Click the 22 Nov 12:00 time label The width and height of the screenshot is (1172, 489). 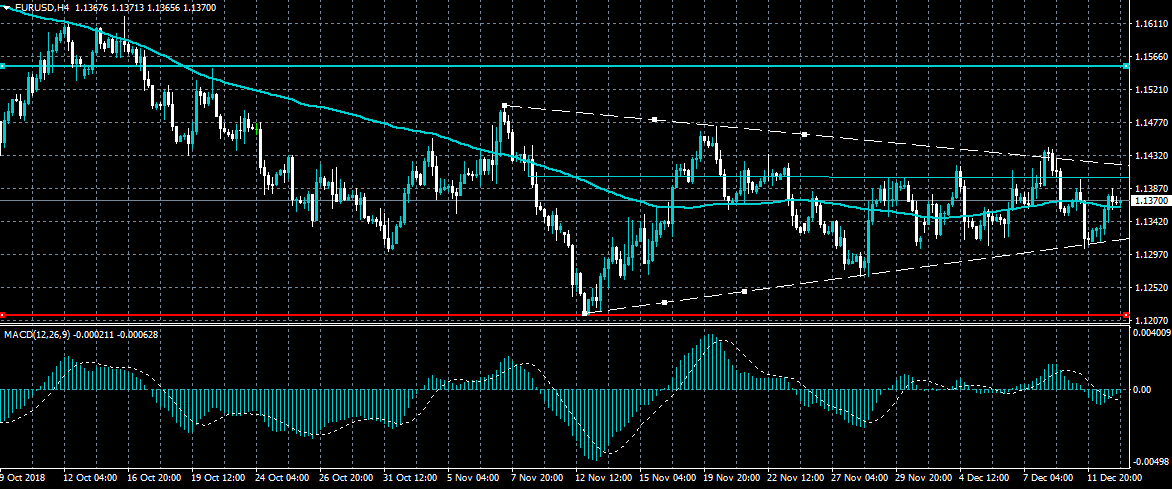(795, 477)
